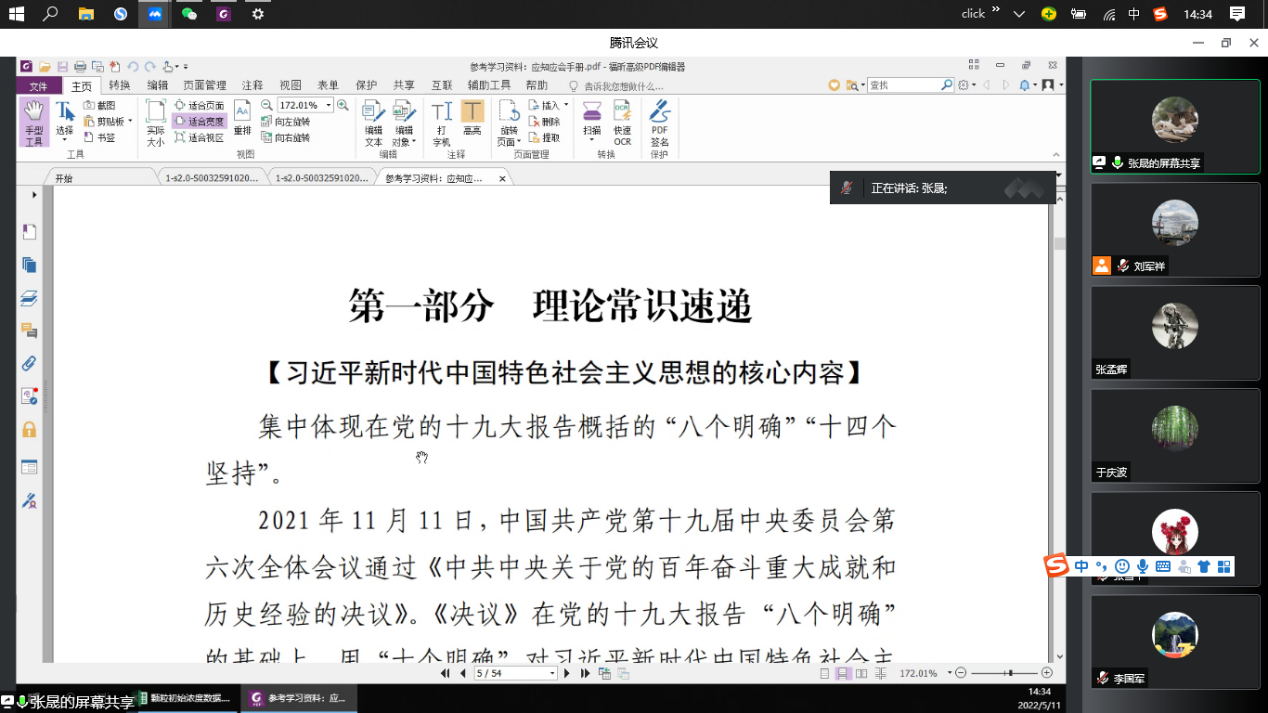Expand the zoom percentage dropdown in ribbon

click(328, 105)
